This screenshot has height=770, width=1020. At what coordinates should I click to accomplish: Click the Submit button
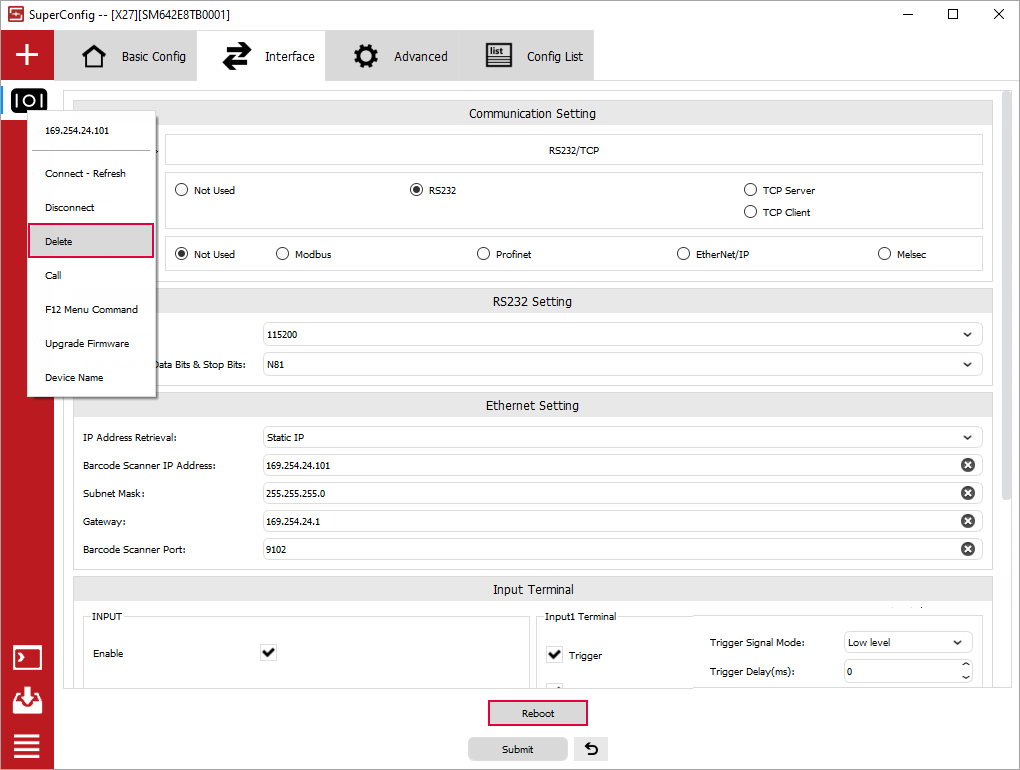(x=517, y=749)
